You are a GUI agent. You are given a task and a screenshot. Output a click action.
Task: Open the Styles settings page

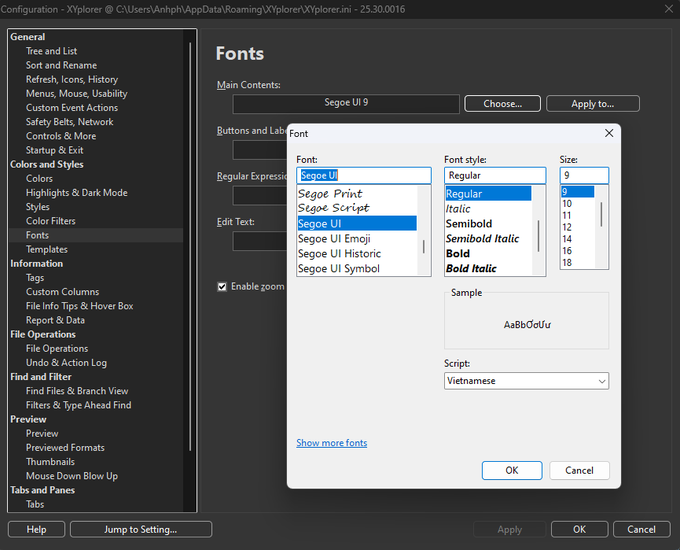[37, 207]
